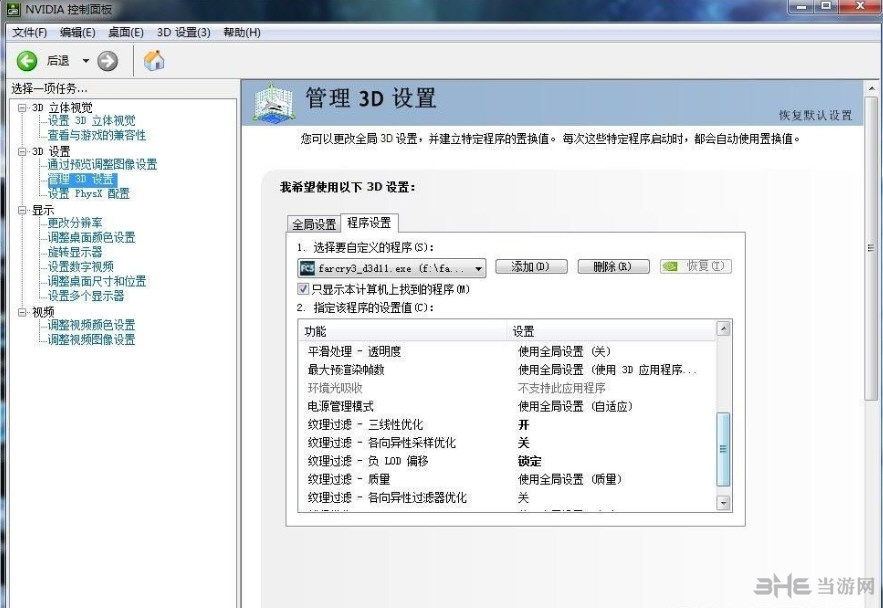The image size is (883, 608).
Task: Click 使用全局设置 (自适应) value
Action: point(575,406)
